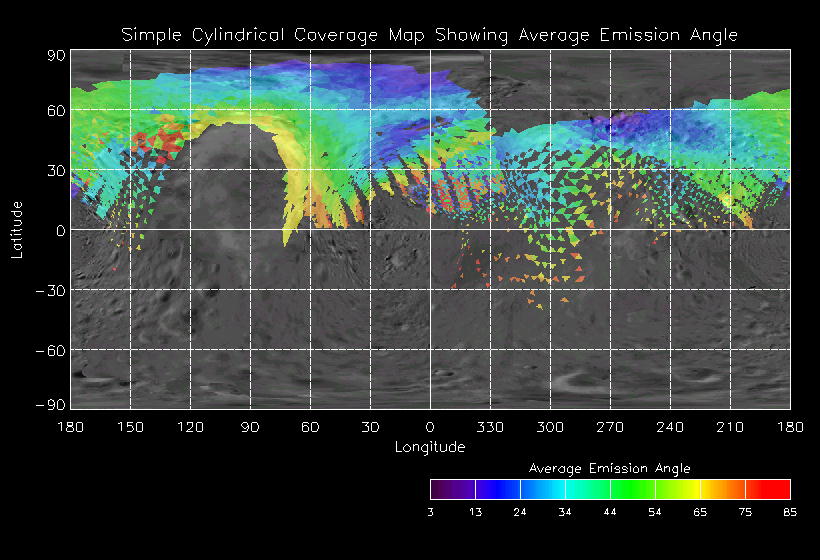Click the -90 latitude tick label
Screen dimensions: 820x560
coord(50,404)
